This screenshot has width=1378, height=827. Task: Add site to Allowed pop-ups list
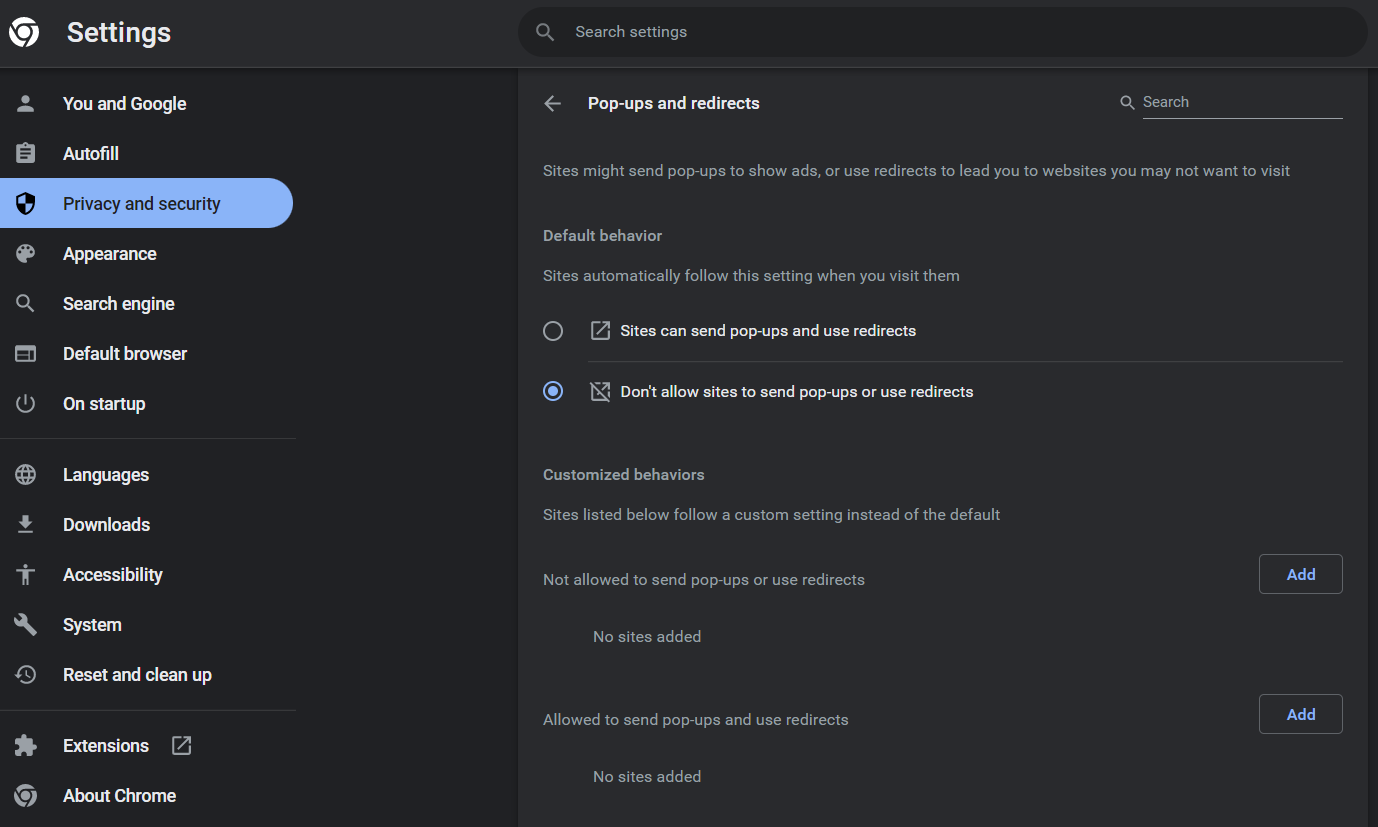click(x=1300, y=714)
